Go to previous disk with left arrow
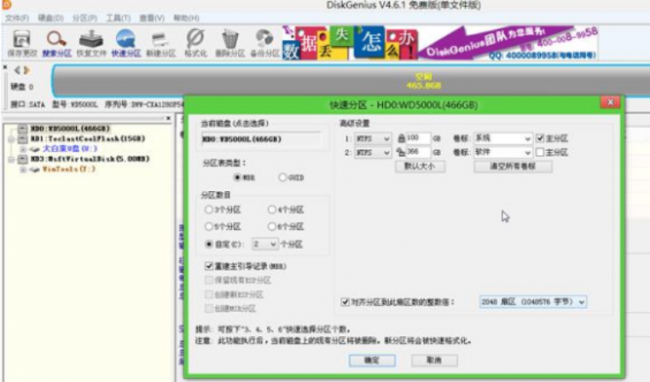 [17, 70]
